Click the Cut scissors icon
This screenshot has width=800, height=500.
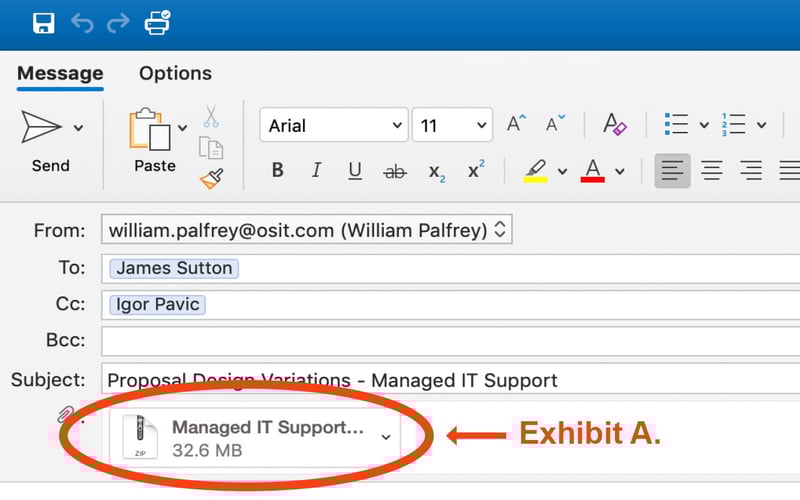[x=211, y=117]
